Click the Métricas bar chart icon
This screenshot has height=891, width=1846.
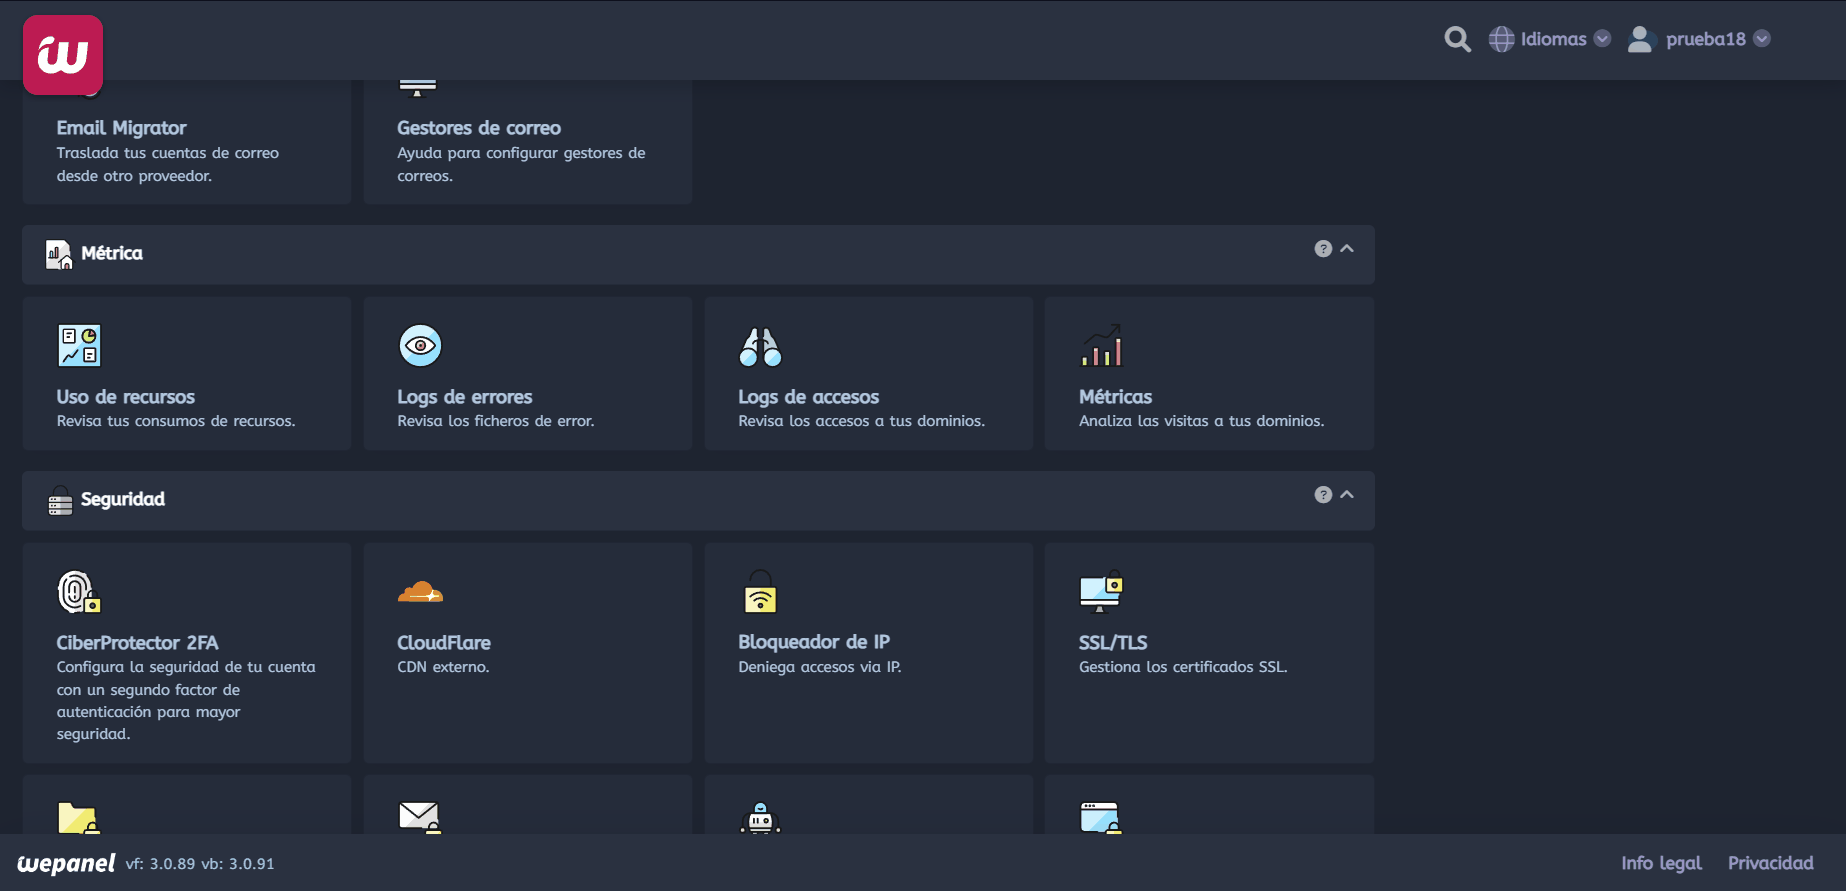(1101, 346)
